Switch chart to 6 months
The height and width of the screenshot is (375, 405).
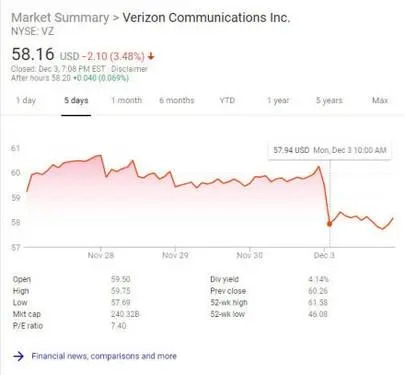coord(177,100)
